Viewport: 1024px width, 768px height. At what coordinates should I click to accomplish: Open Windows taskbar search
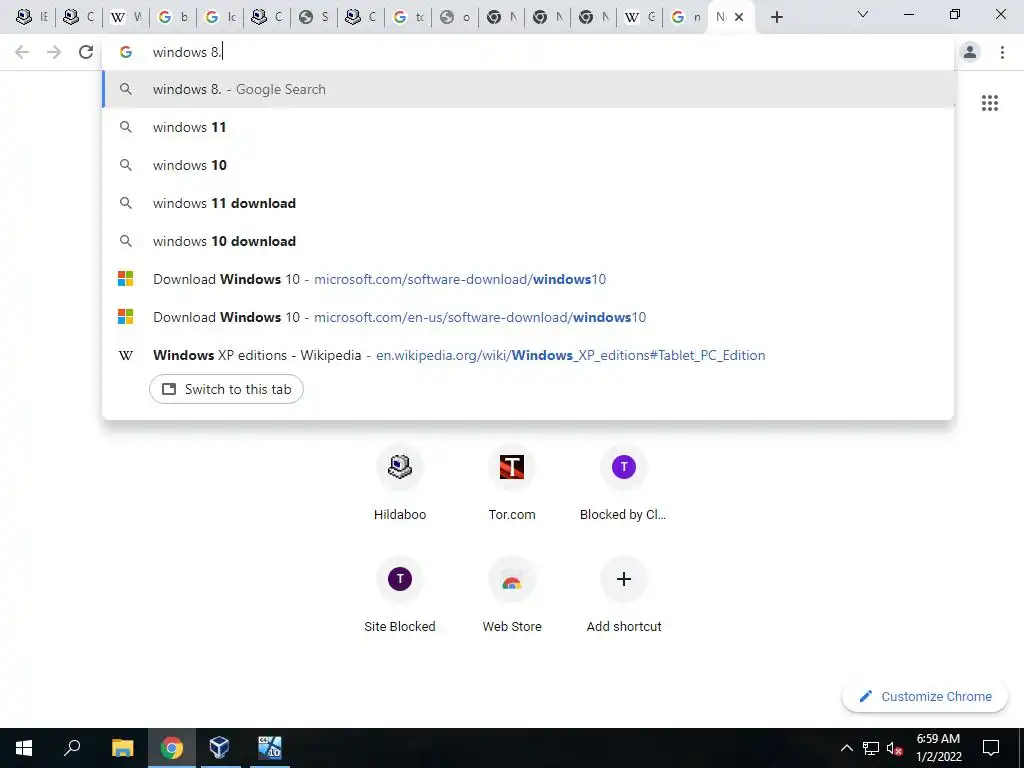pos(72,748)
